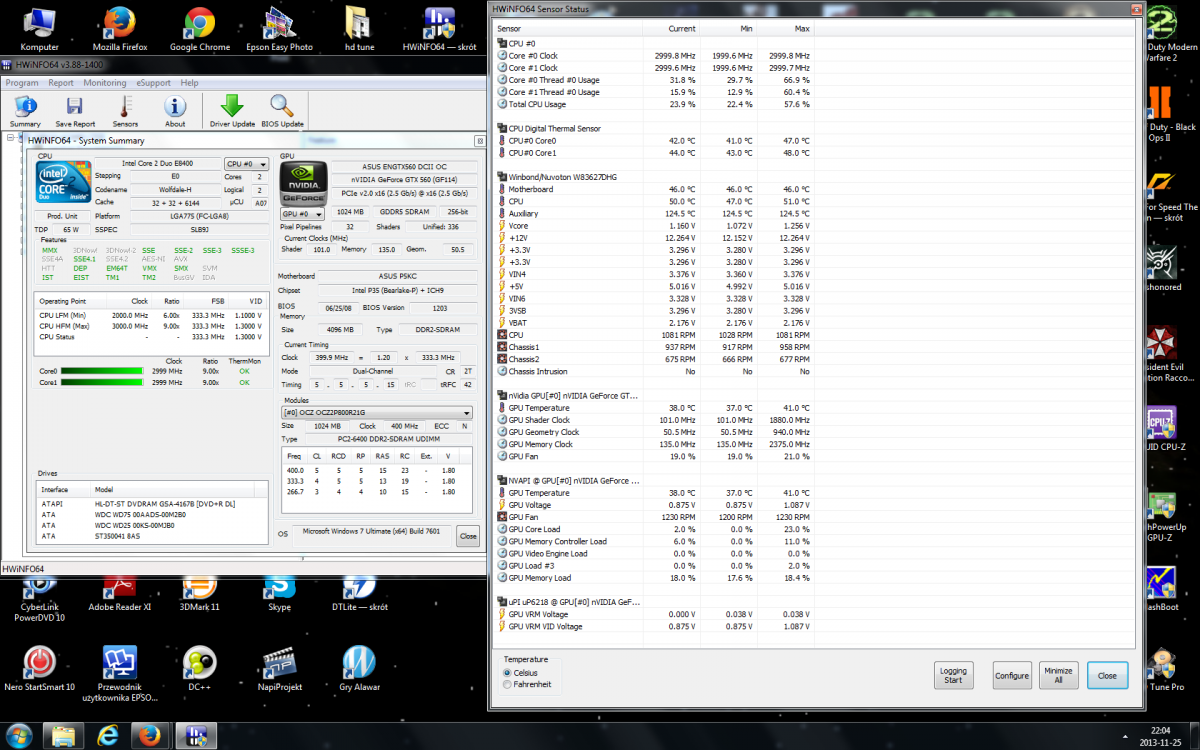This screenshot has width=1200, height=750.
Task: Open Internet Explorer from the taskbar
Action: tap(107, 736)
